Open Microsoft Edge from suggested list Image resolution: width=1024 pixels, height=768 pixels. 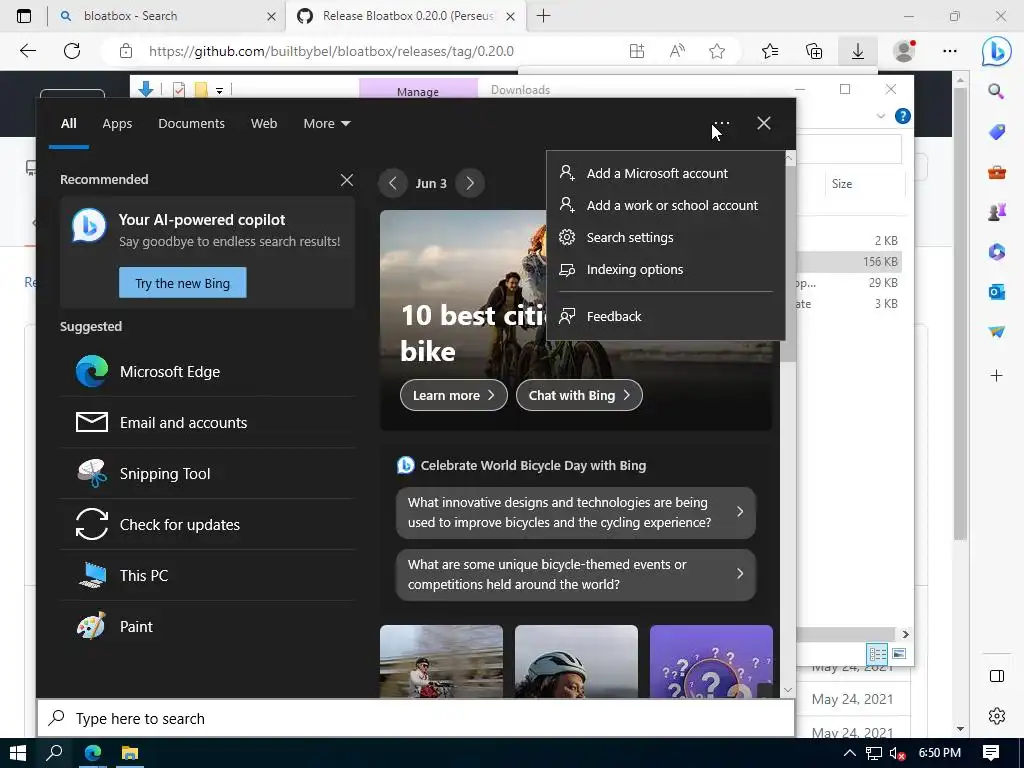click(x=208, y=372)
